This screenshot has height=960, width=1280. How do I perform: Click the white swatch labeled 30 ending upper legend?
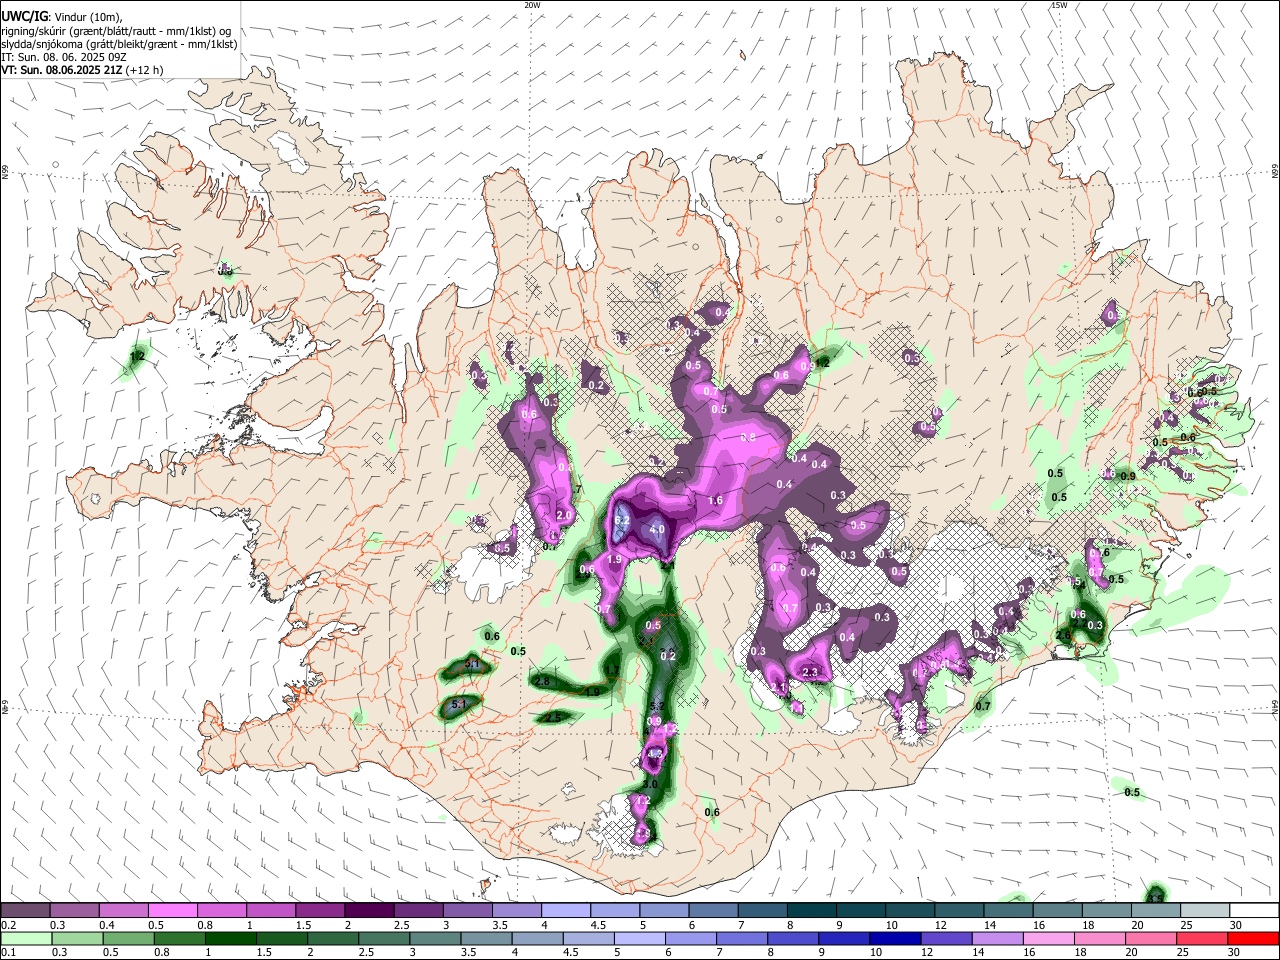click(x=1254, y=911)
